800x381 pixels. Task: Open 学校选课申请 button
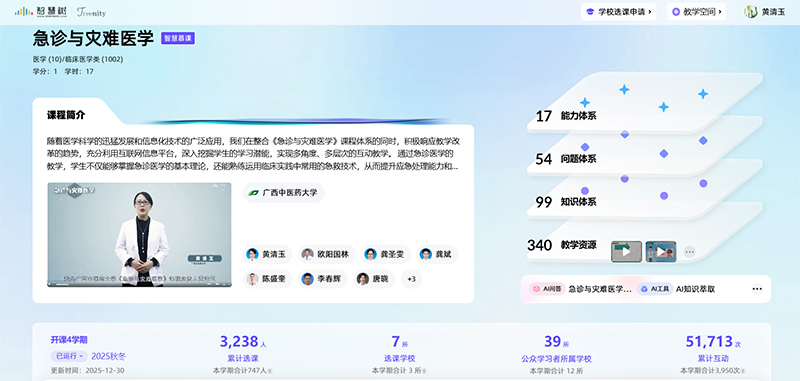(x=618, y=11)
